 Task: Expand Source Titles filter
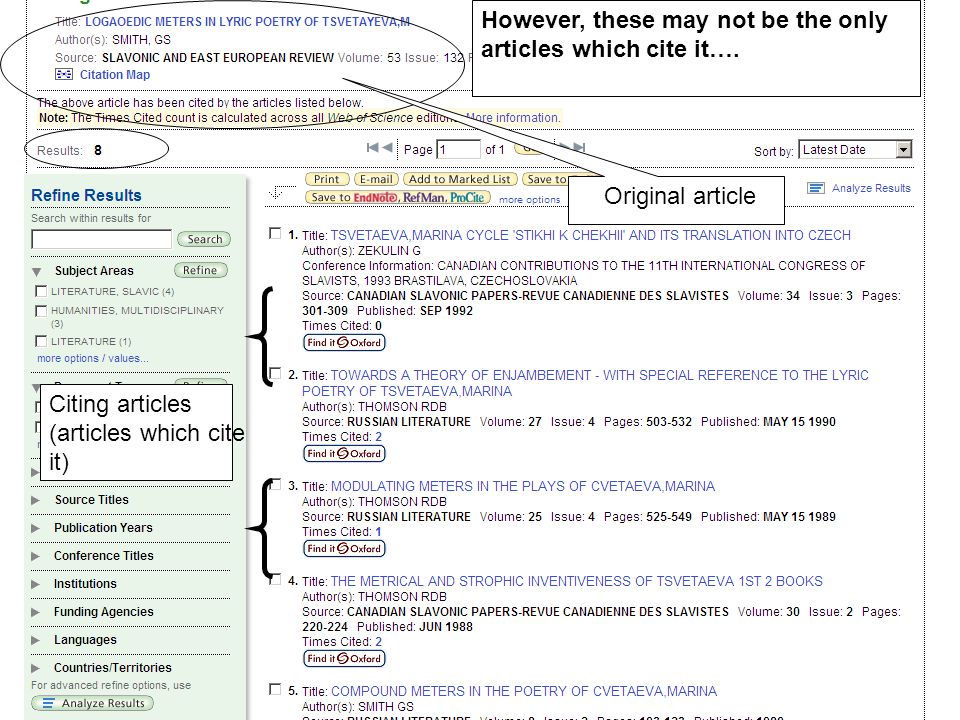click(x=36, y=500)
